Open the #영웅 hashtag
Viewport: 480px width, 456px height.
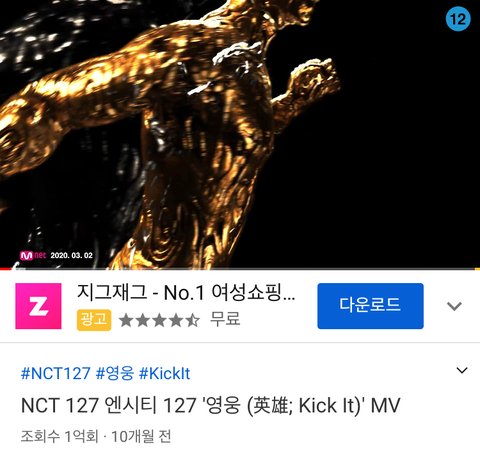(x=115, y=373)
